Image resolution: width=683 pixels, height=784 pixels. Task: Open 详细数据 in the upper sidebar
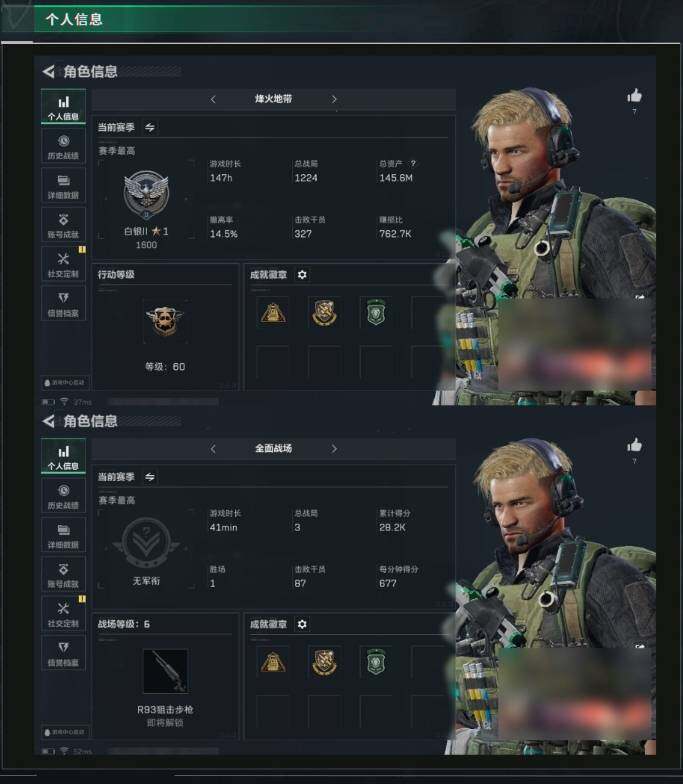point(64,186)
